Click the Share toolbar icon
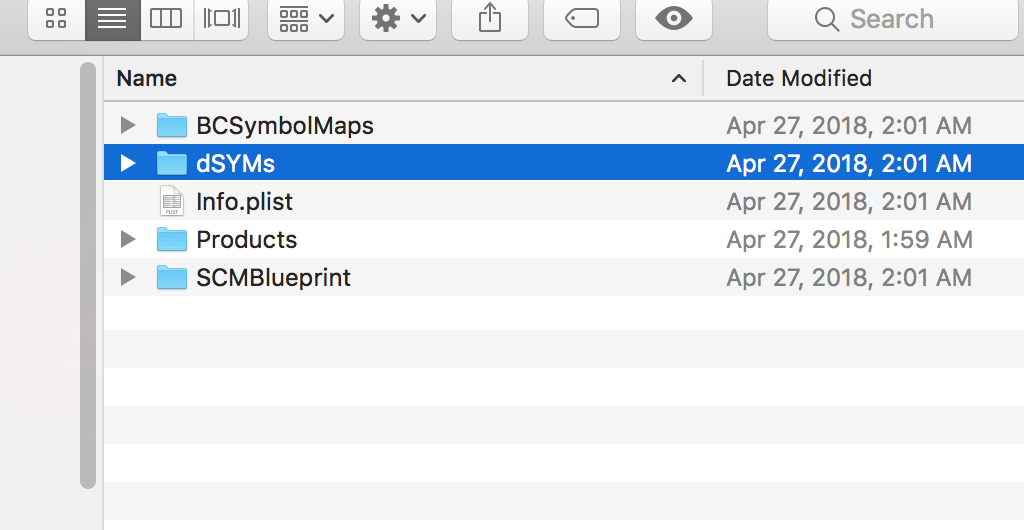This screenshot has height=530, width=1024. pyautogui.click(x=490, y=19)
